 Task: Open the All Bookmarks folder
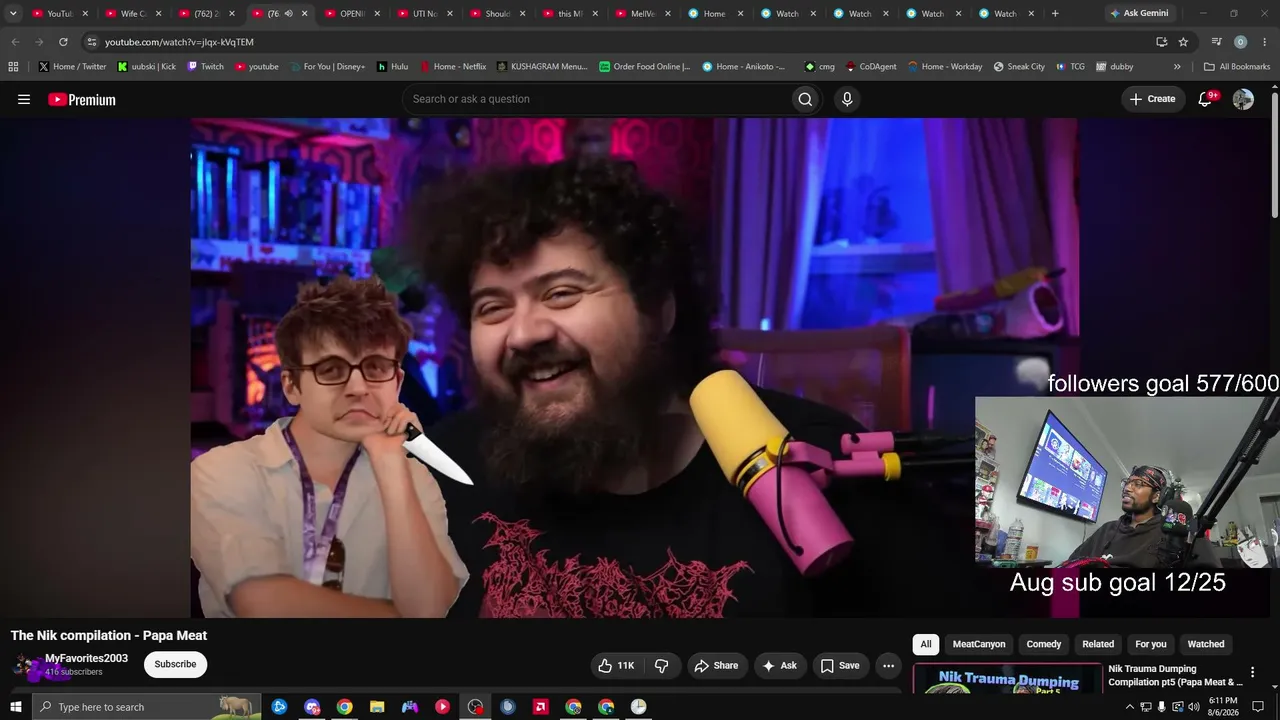(1236, 67)
